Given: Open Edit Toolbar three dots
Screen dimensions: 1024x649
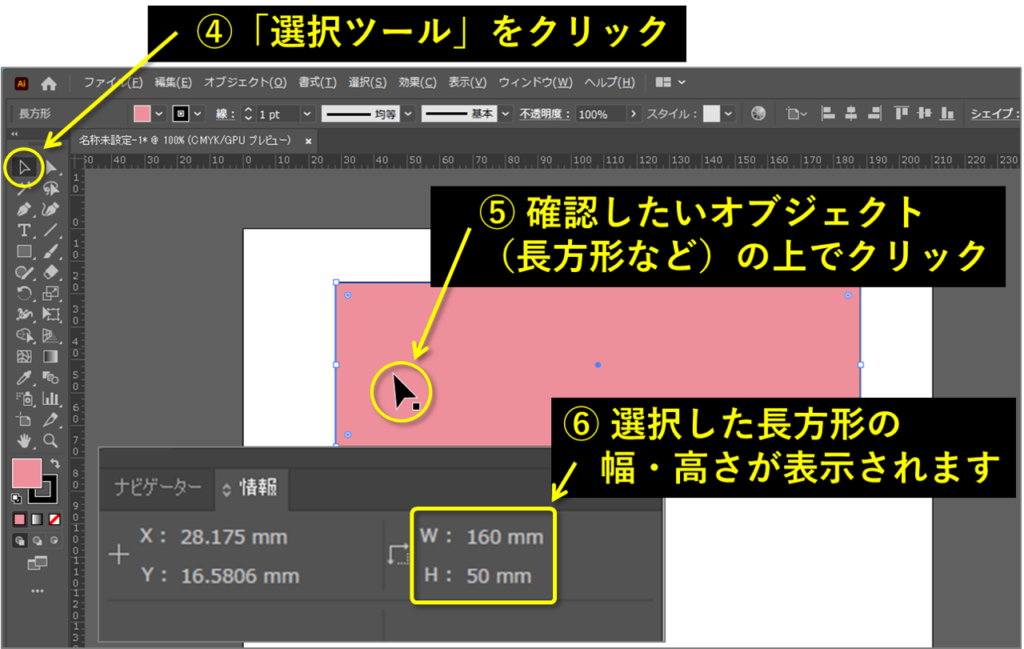Looking at the screenshot, I should click(37, 591).
